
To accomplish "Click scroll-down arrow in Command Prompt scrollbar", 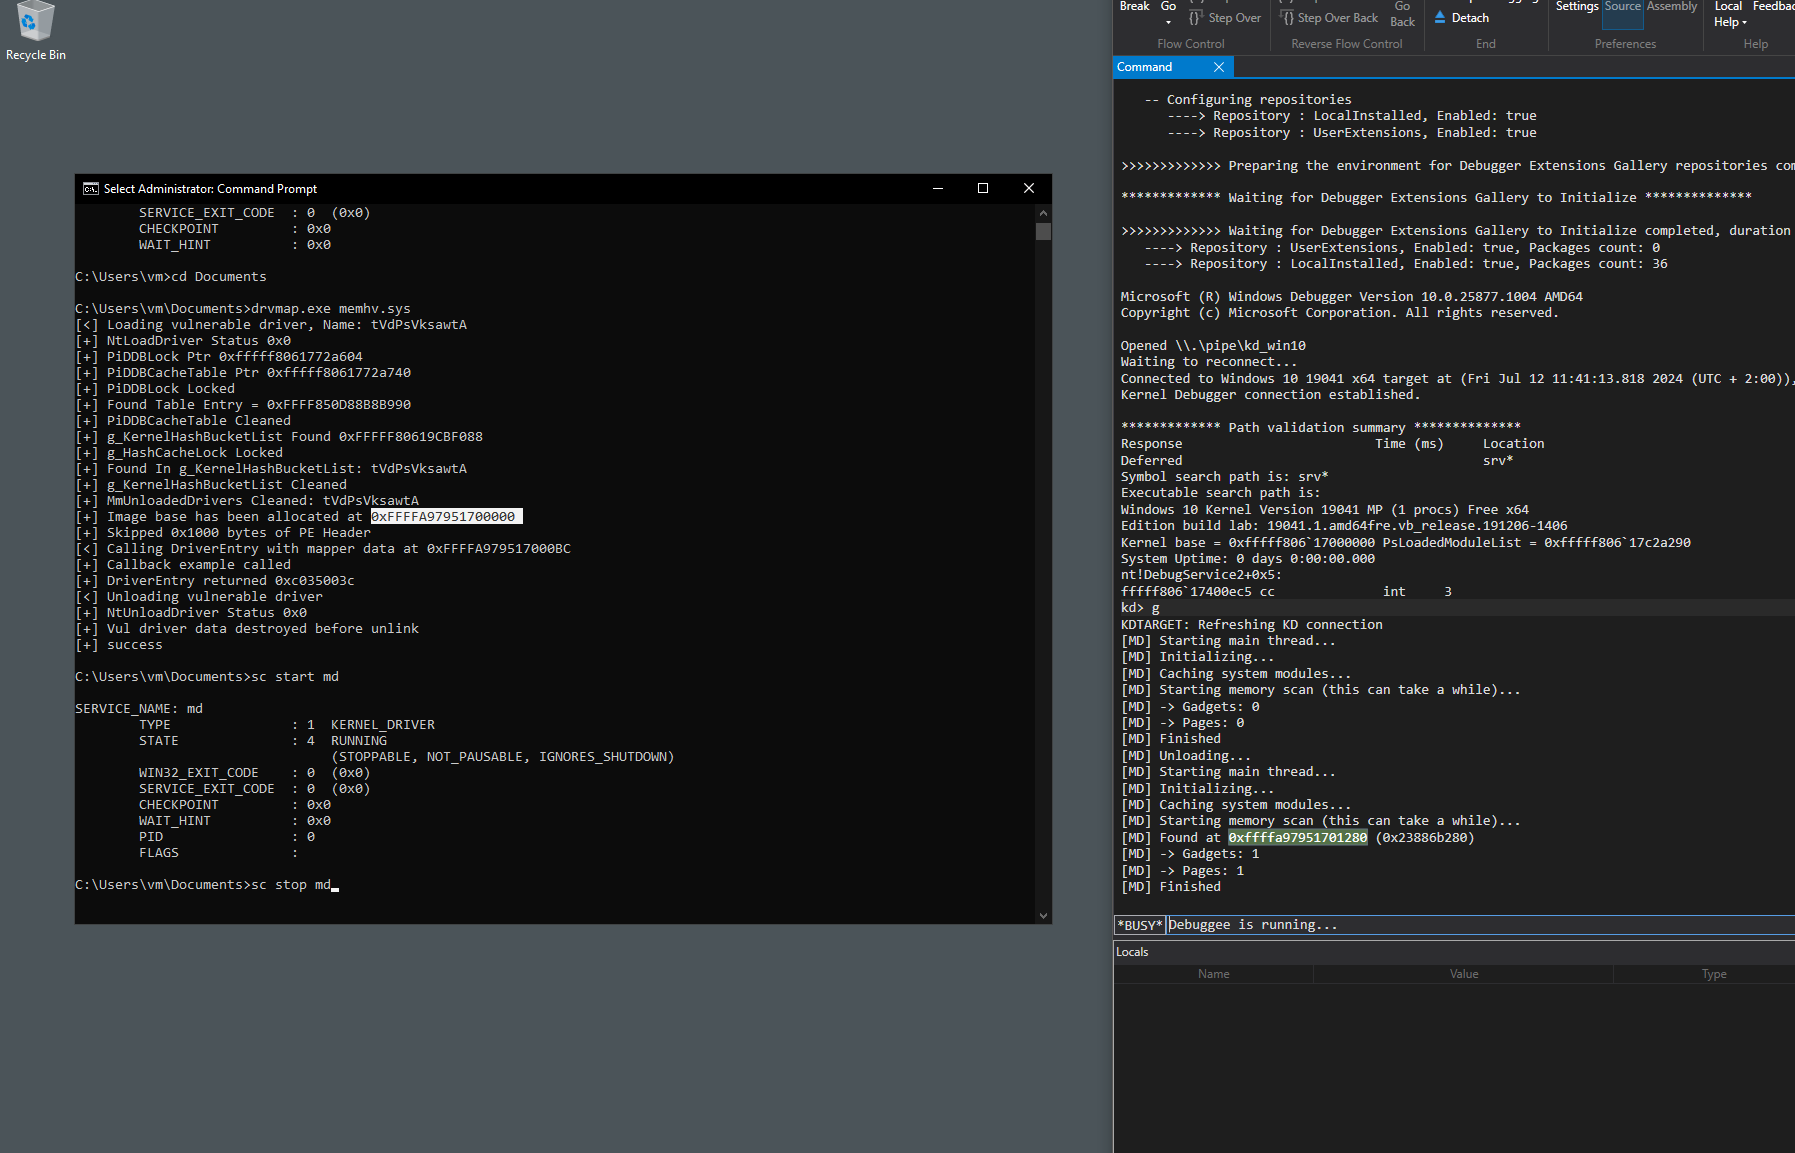I will coord(1043,915).
